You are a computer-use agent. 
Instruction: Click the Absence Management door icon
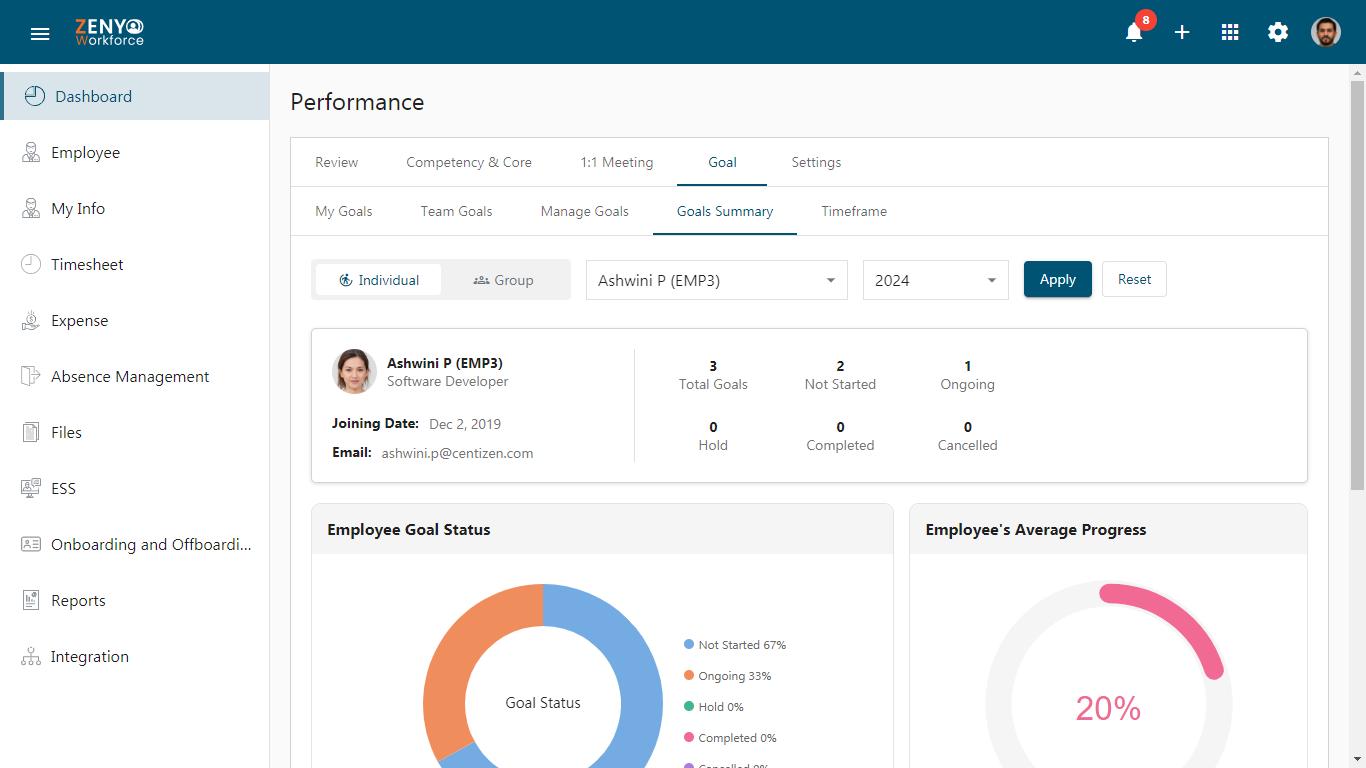31,376
